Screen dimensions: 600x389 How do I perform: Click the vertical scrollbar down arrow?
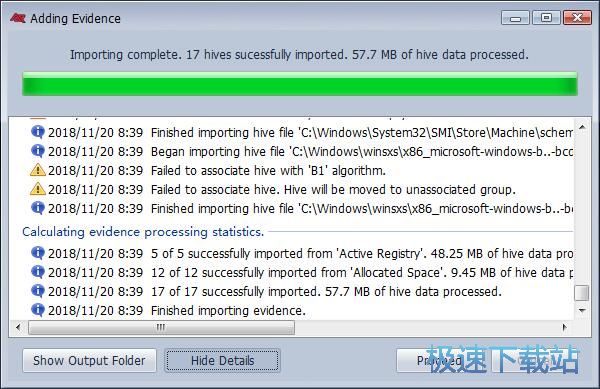pos(582,310)
